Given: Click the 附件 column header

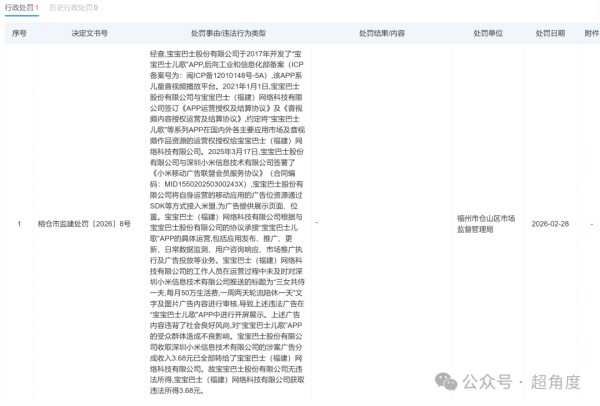Looking at the screenshot, I should point(591,33).
